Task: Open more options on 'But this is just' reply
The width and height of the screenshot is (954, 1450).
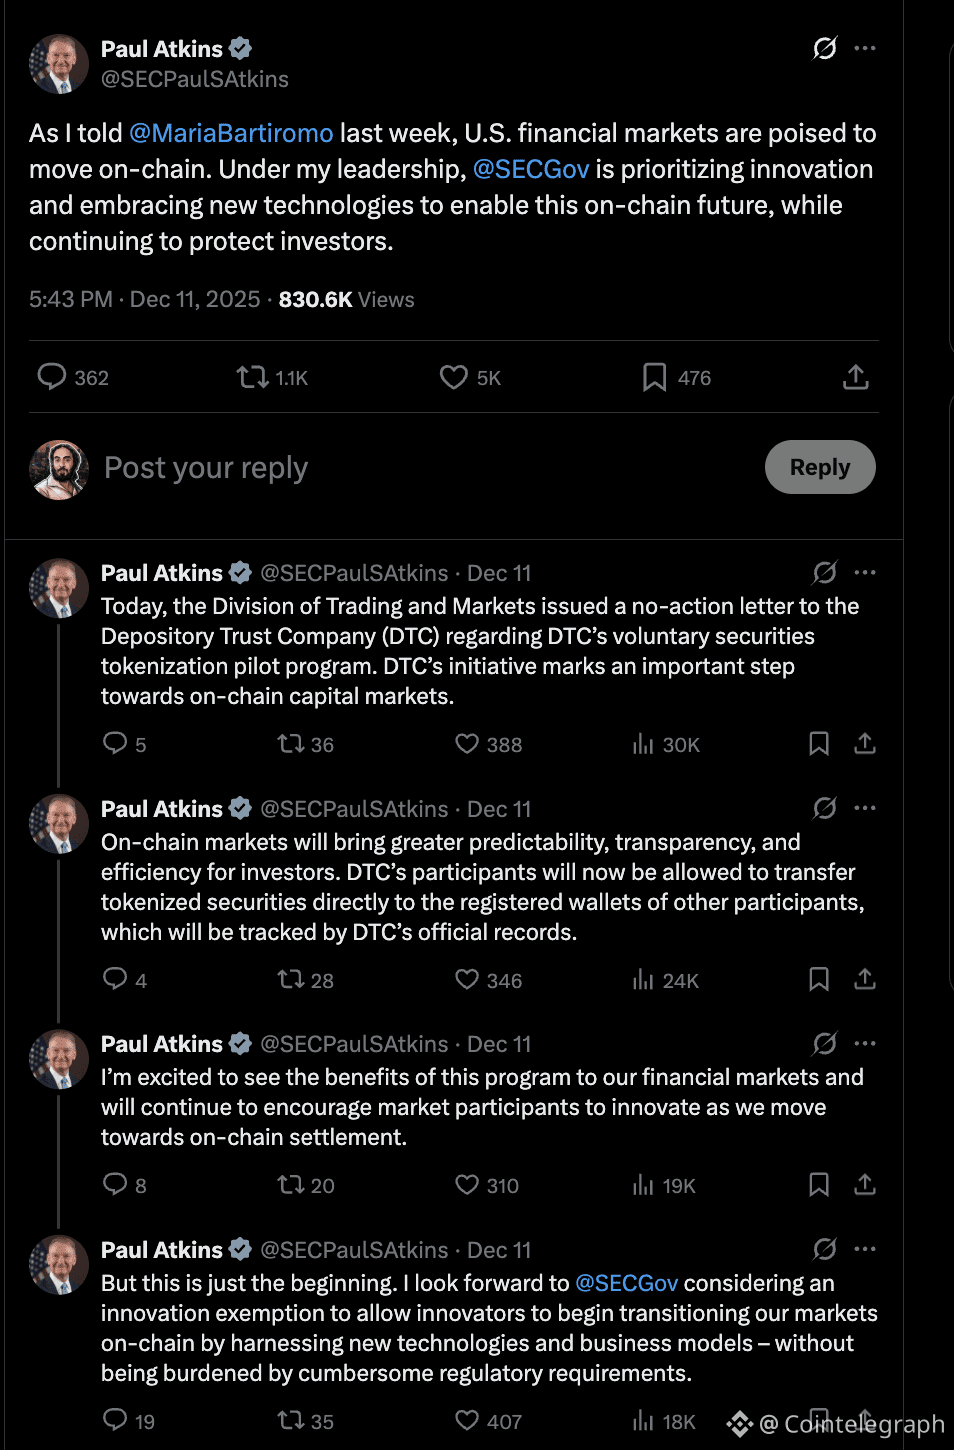Action: (865, 1249)
